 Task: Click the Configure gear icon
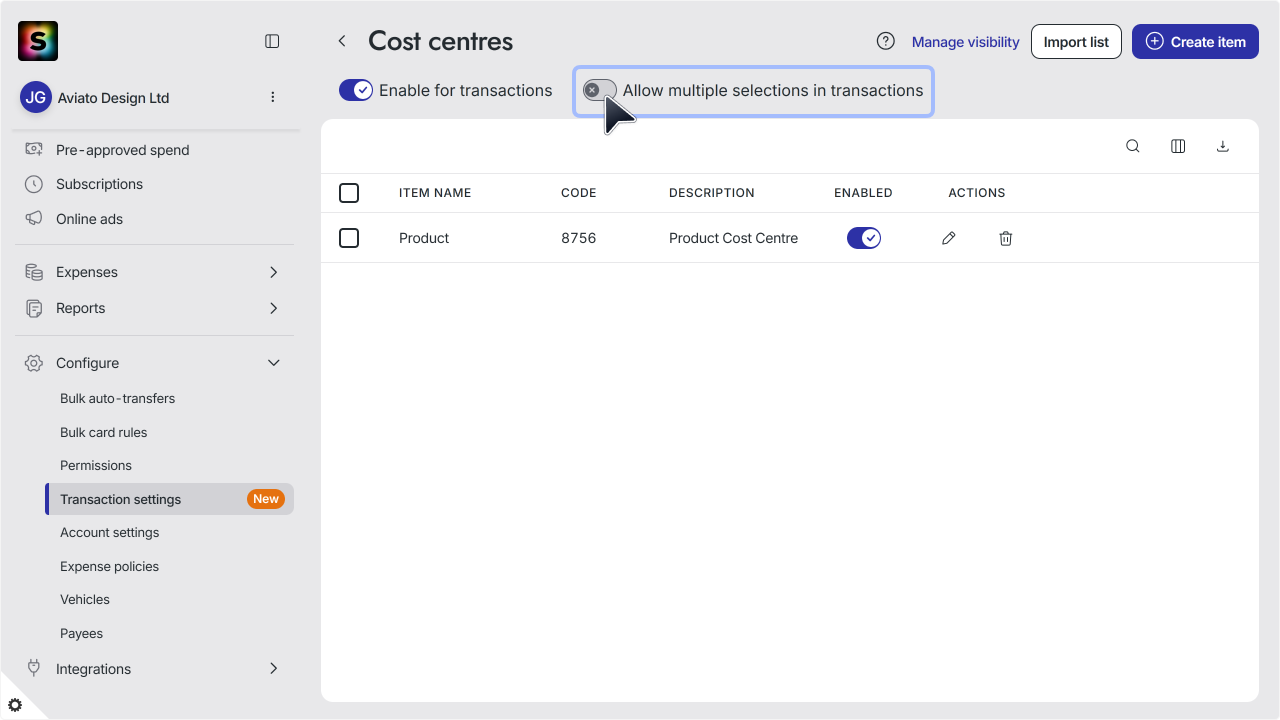[34, 363]
